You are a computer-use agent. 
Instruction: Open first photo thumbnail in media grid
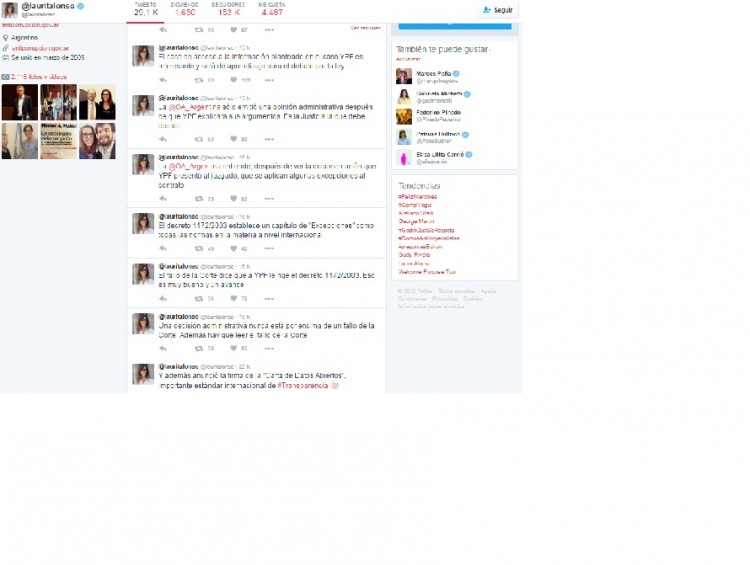[x=20, y=102]
